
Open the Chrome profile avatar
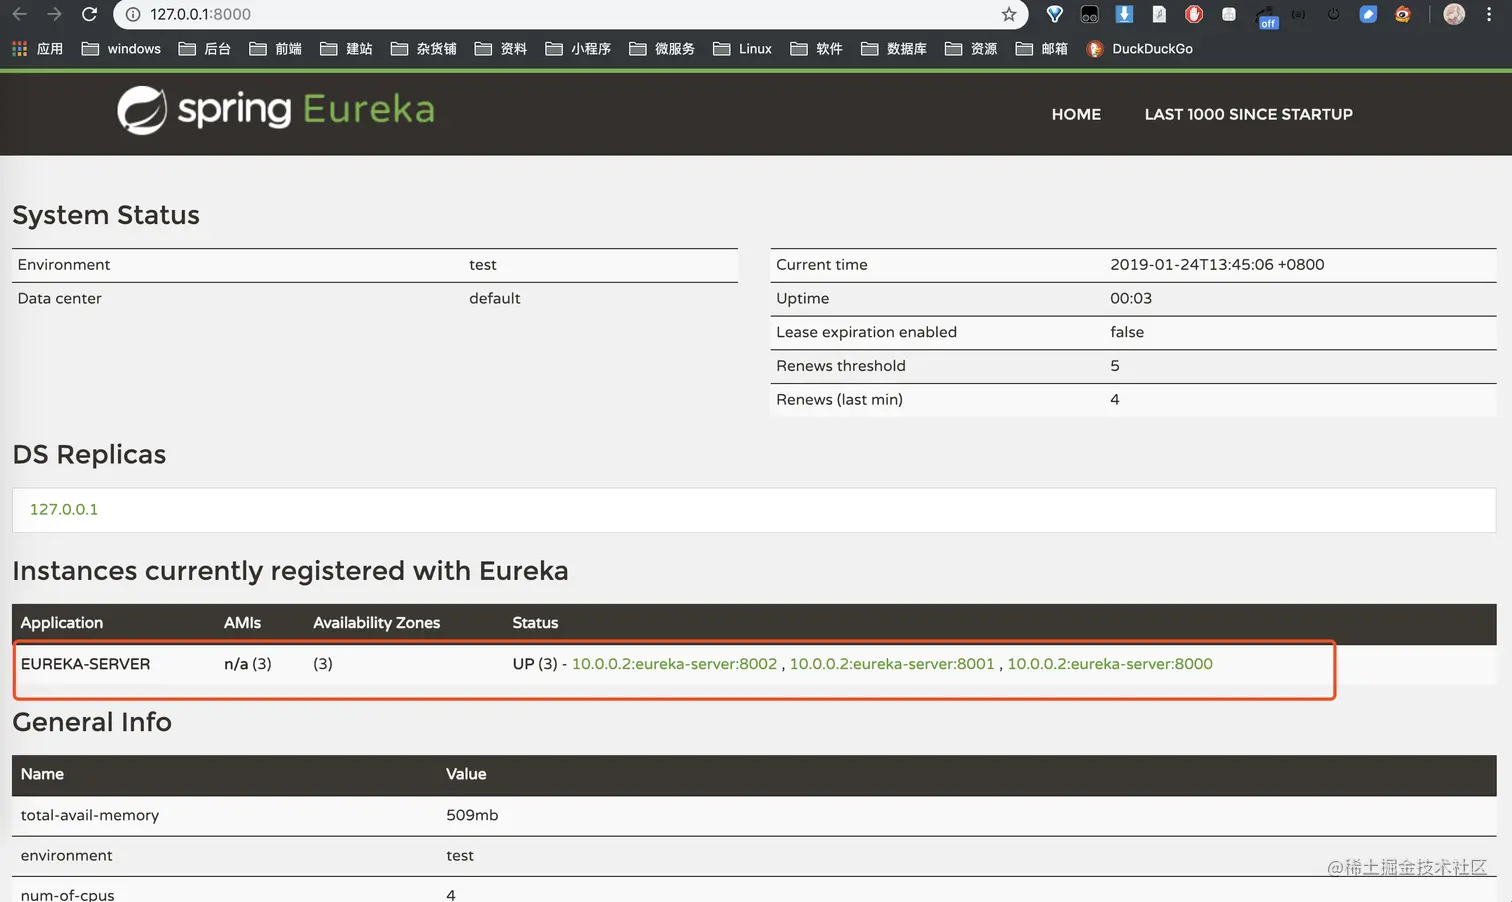[1454, 14]
